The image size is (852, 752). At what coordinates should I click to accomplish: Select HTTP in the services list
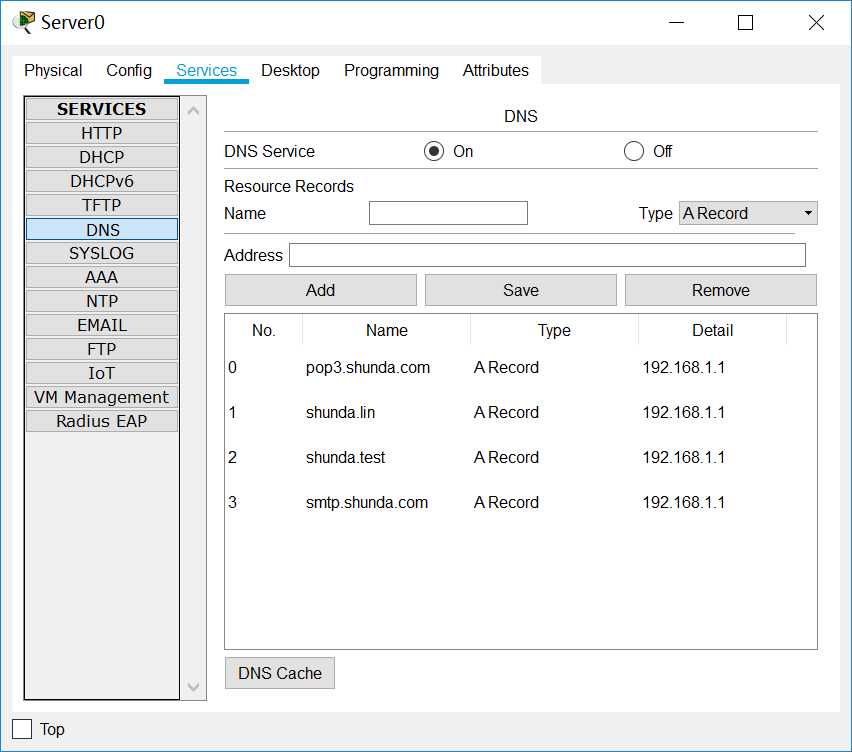(102, 133)
